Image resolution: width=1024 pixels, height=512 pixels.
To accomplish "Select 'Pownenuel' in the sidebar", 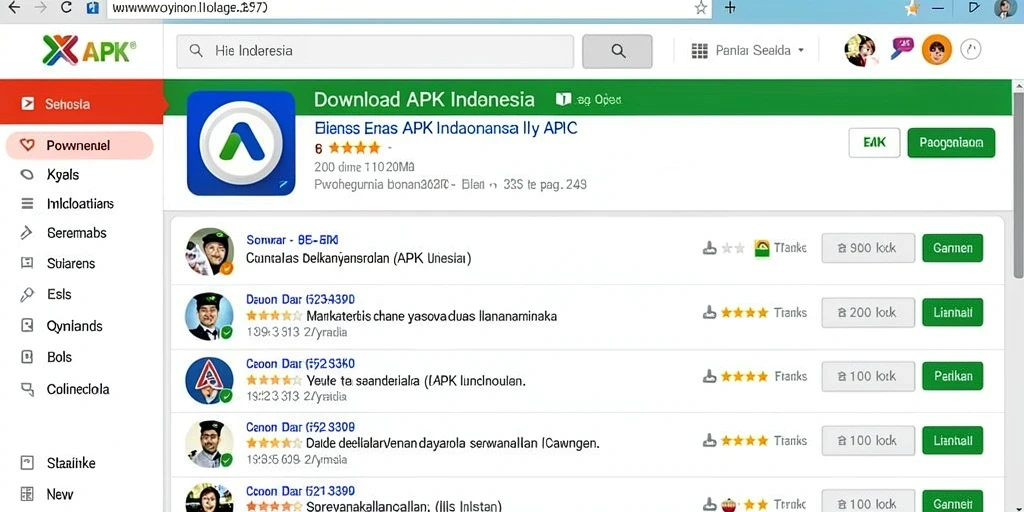I will click(x=80, y=146).
